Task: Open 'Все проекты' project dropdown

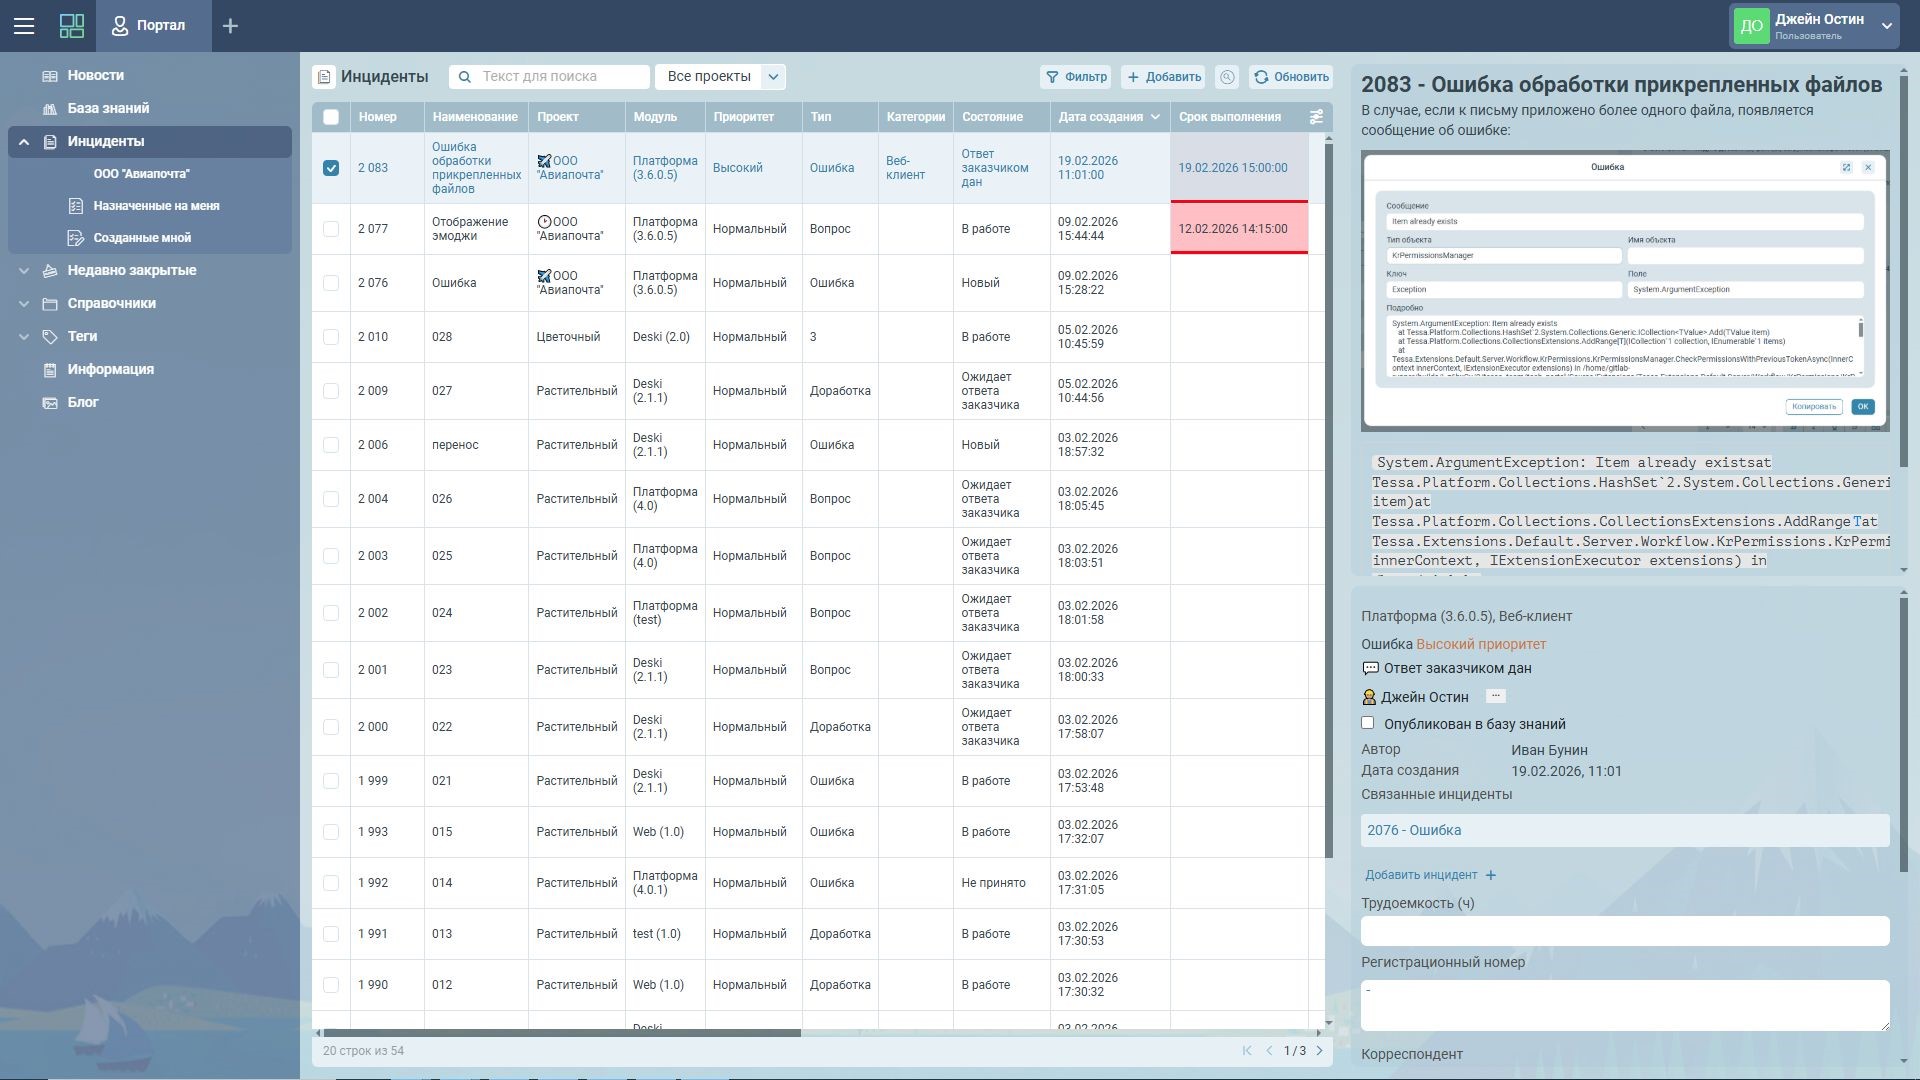Action: pos(772,77)
